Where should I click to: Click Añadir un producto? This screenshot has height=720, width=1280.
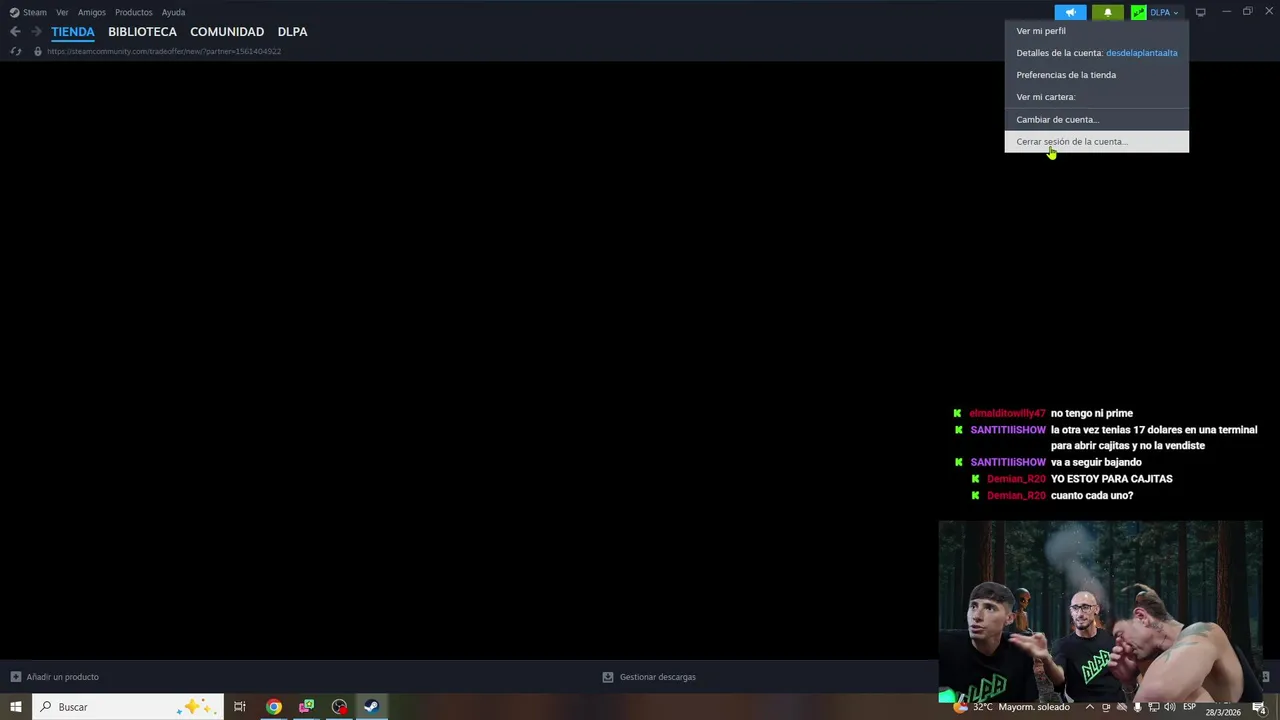tap(62, 677)
